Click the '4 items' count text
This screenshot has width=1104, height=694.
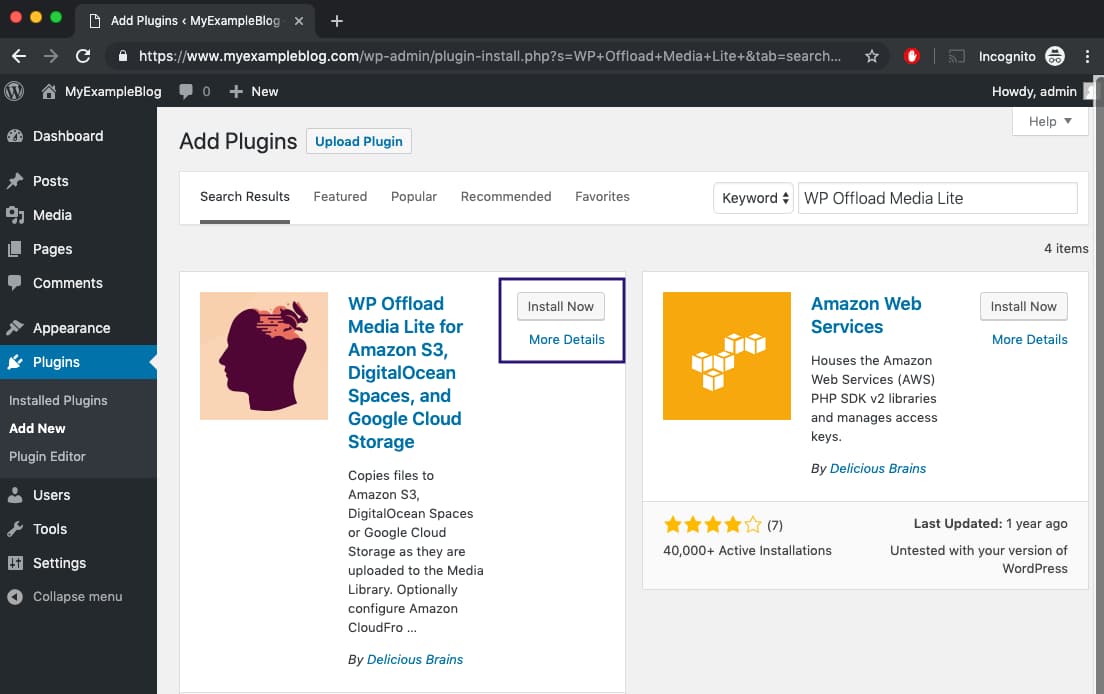1066,248
